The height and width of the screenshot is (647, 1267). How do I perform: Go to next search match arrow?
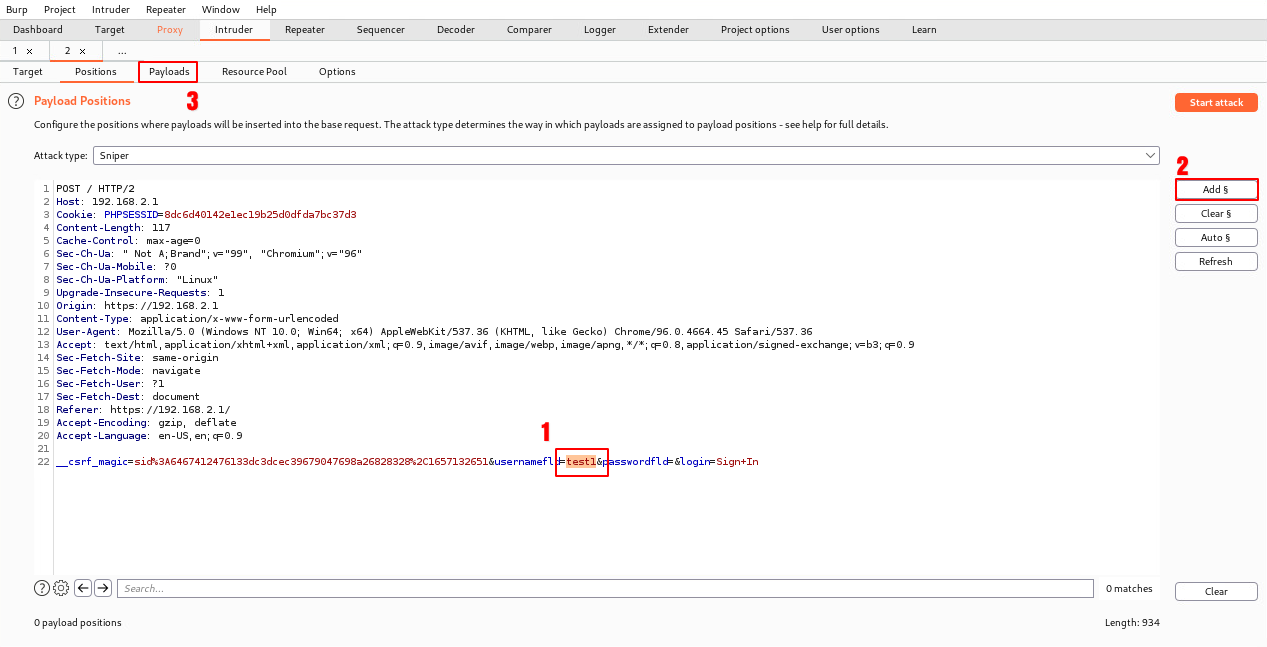(x=102, y=588)
